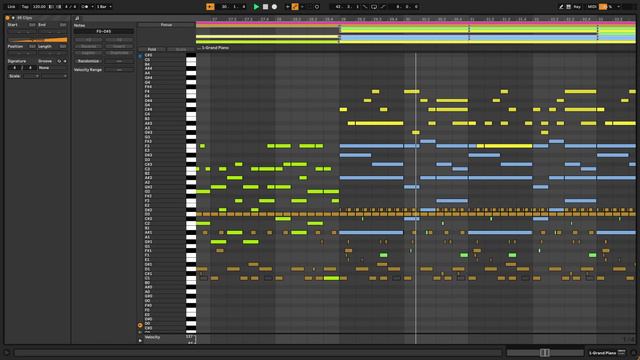The image size is (640, 360).
Task: Toggle the Link button
Action: [11, 7]
